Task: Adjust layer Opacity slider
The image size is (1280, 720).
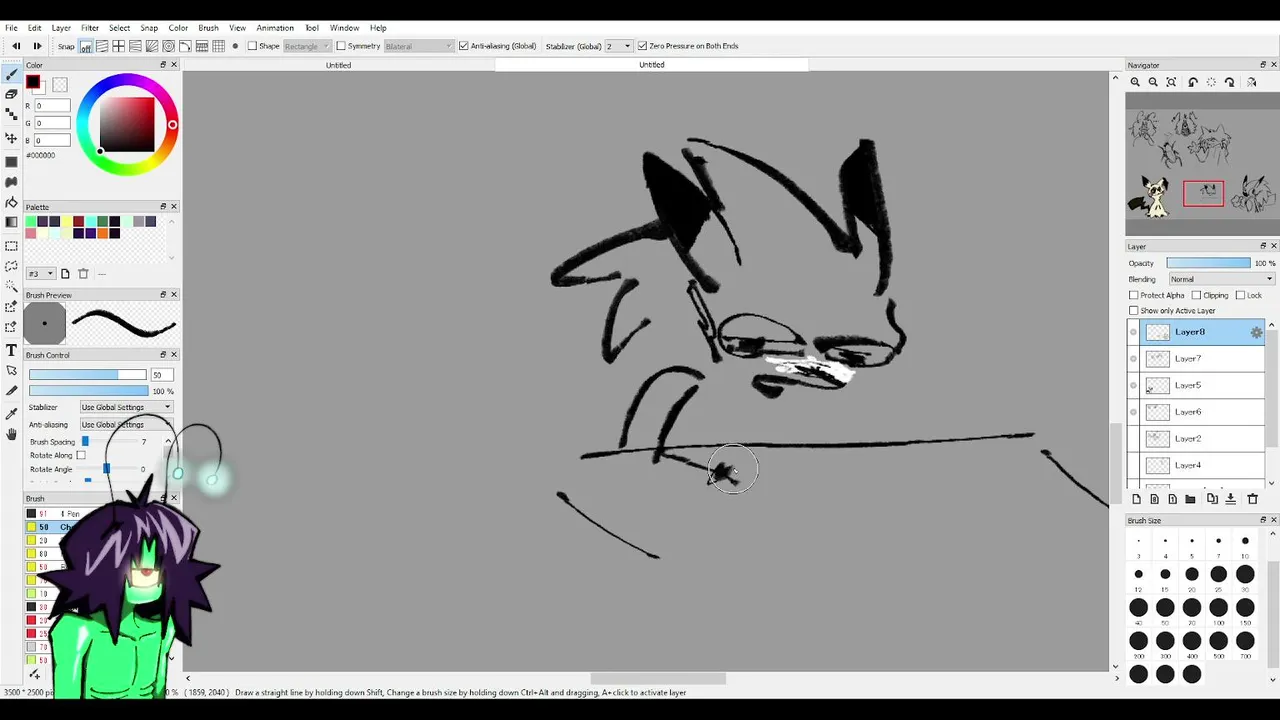Action: point(1208,263)
